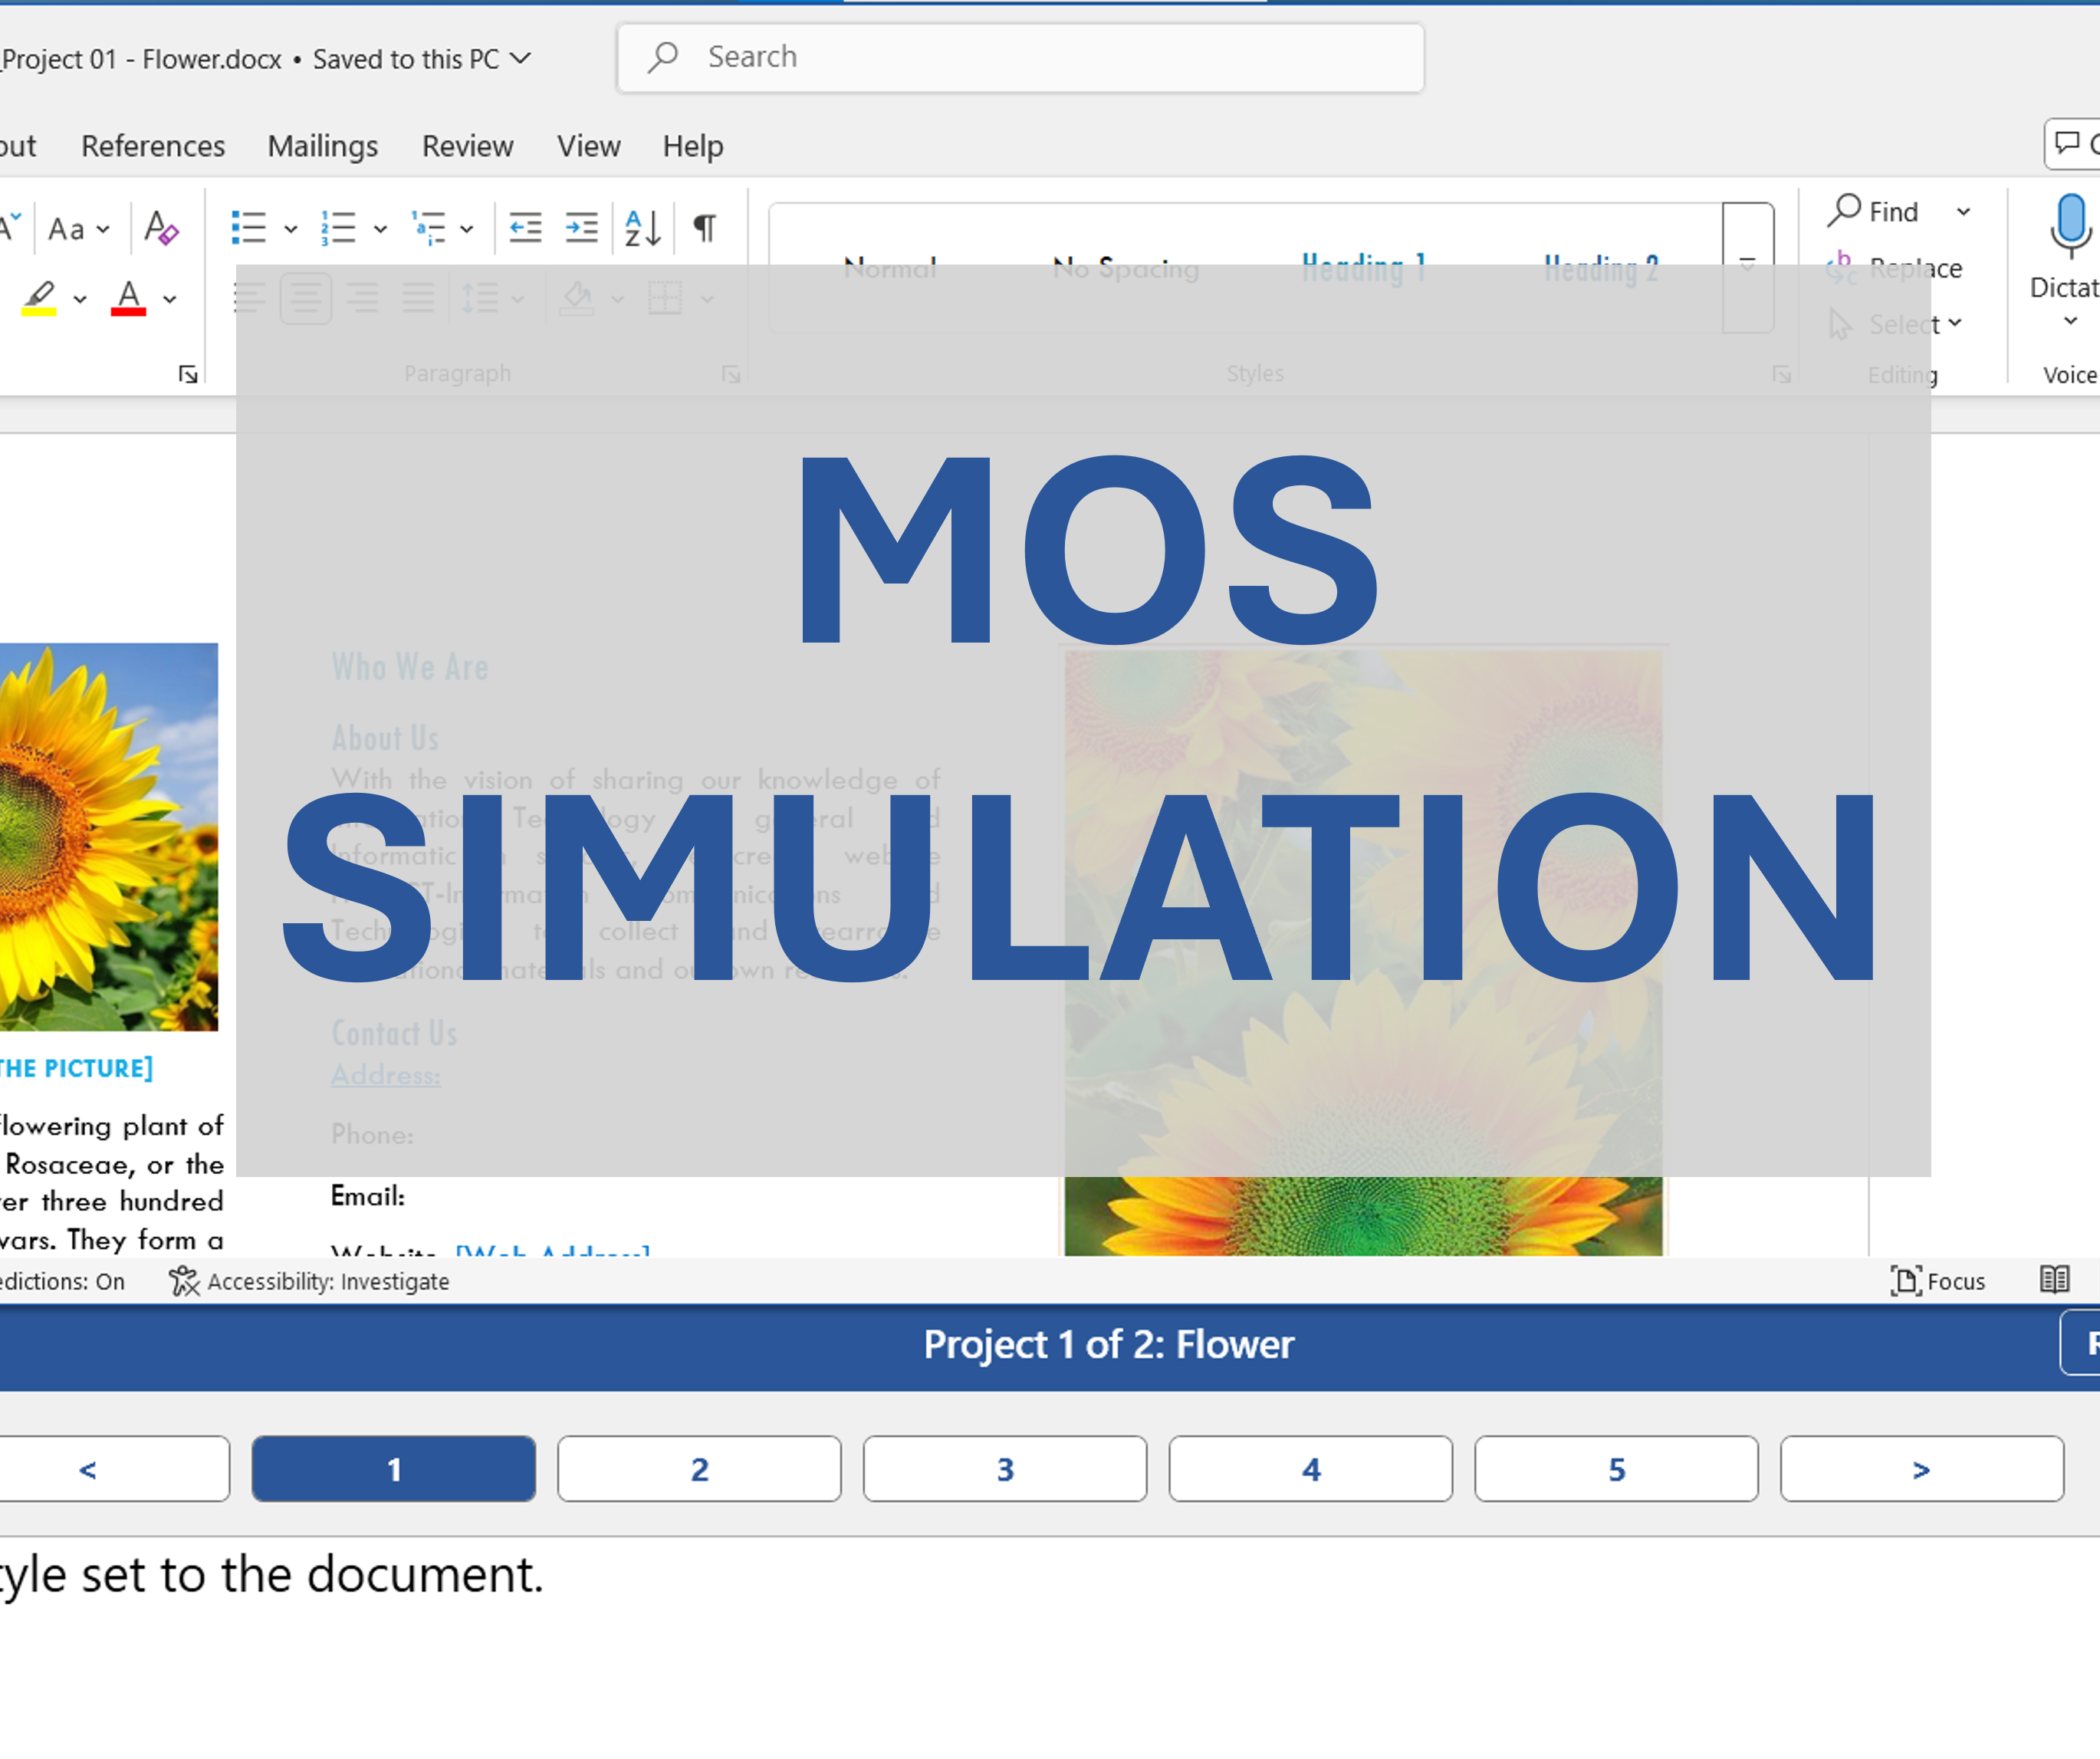This screenshot has width=2100, height=1759.
Task: Click the THE PICTURE] caption text
Action: (76, 1068)
